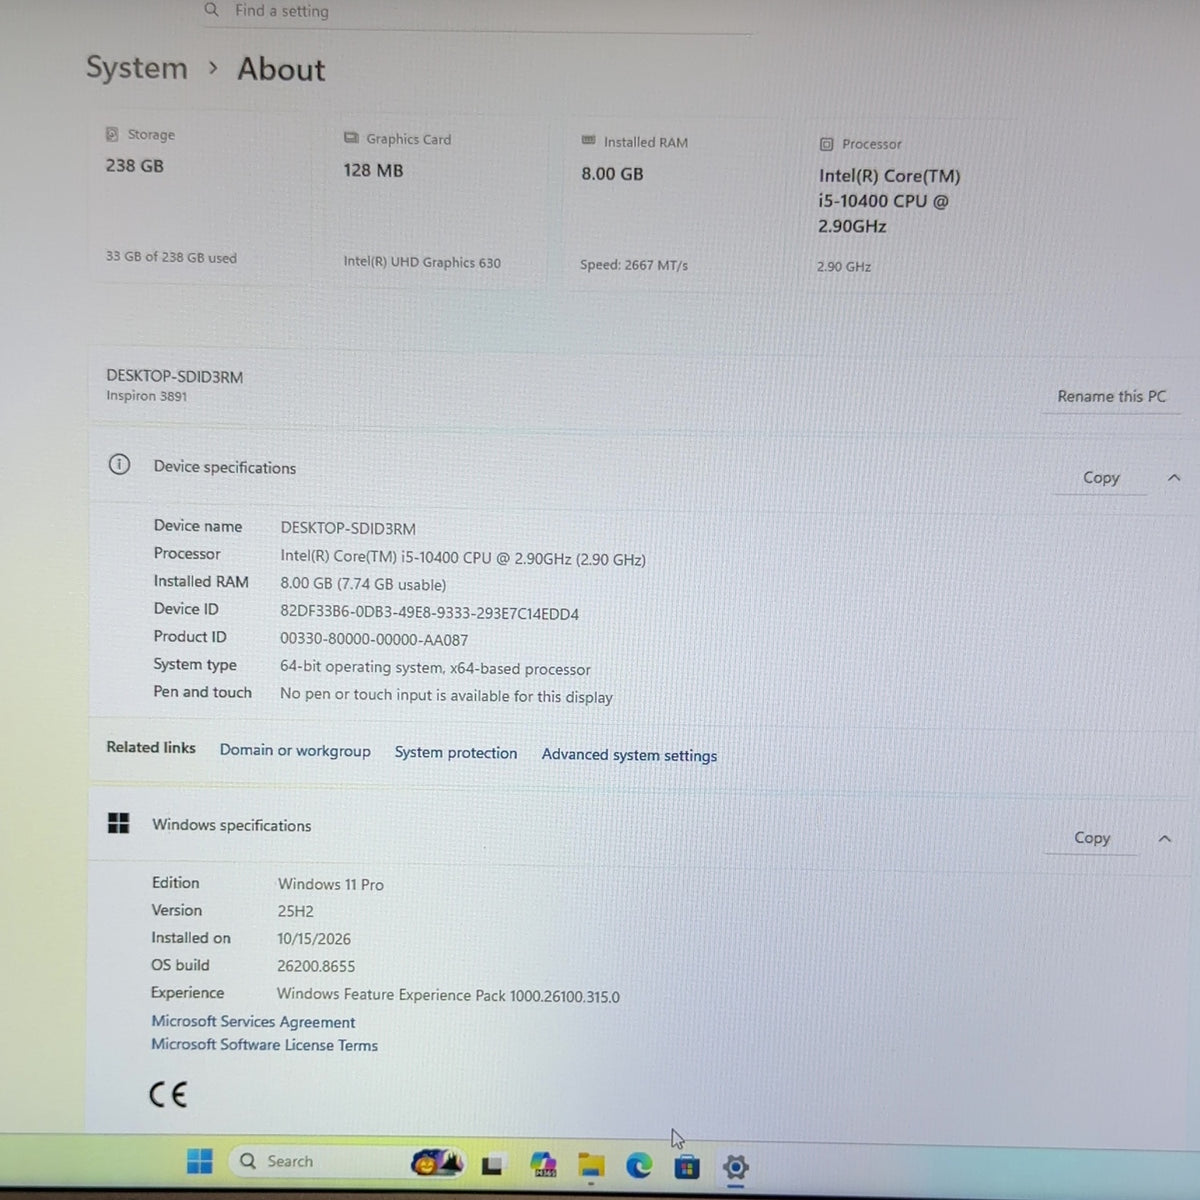Open the Graphics Card 128 MB card

(x=438, y=203)
